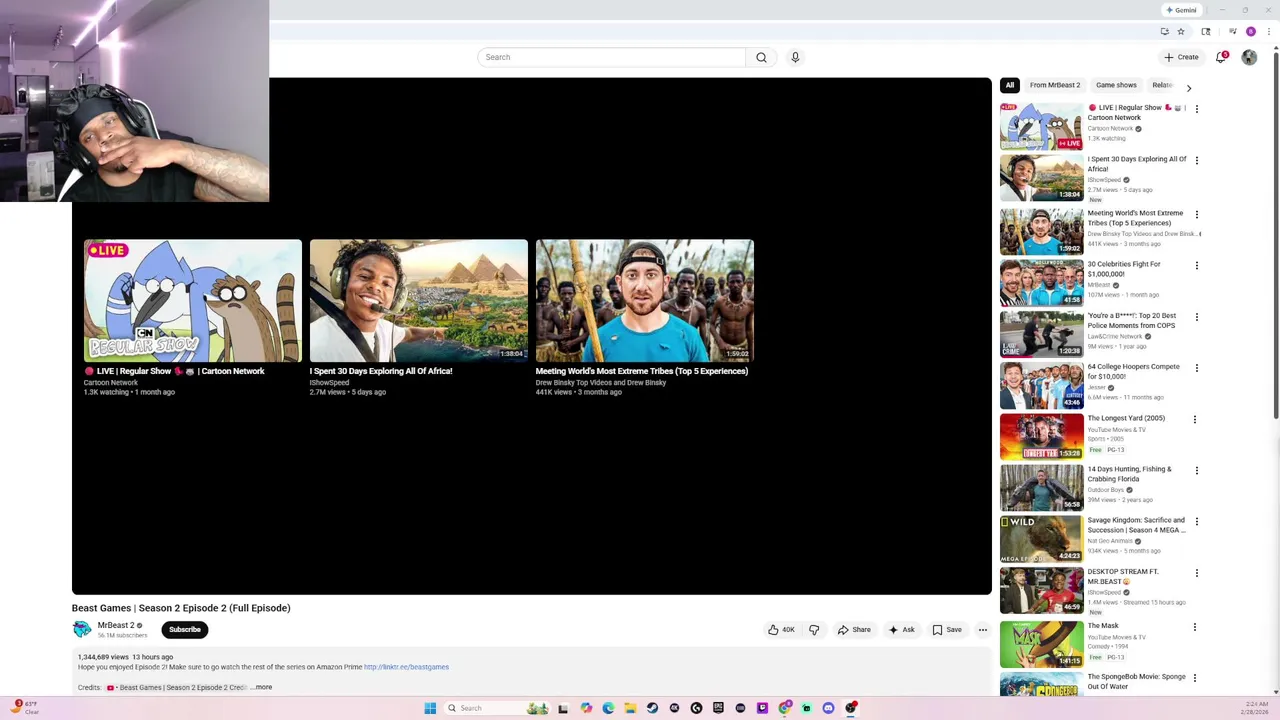The height and width of the screenshot is (720, 1280).
Task: Expand description with ...more
Action: pos(262,687)
